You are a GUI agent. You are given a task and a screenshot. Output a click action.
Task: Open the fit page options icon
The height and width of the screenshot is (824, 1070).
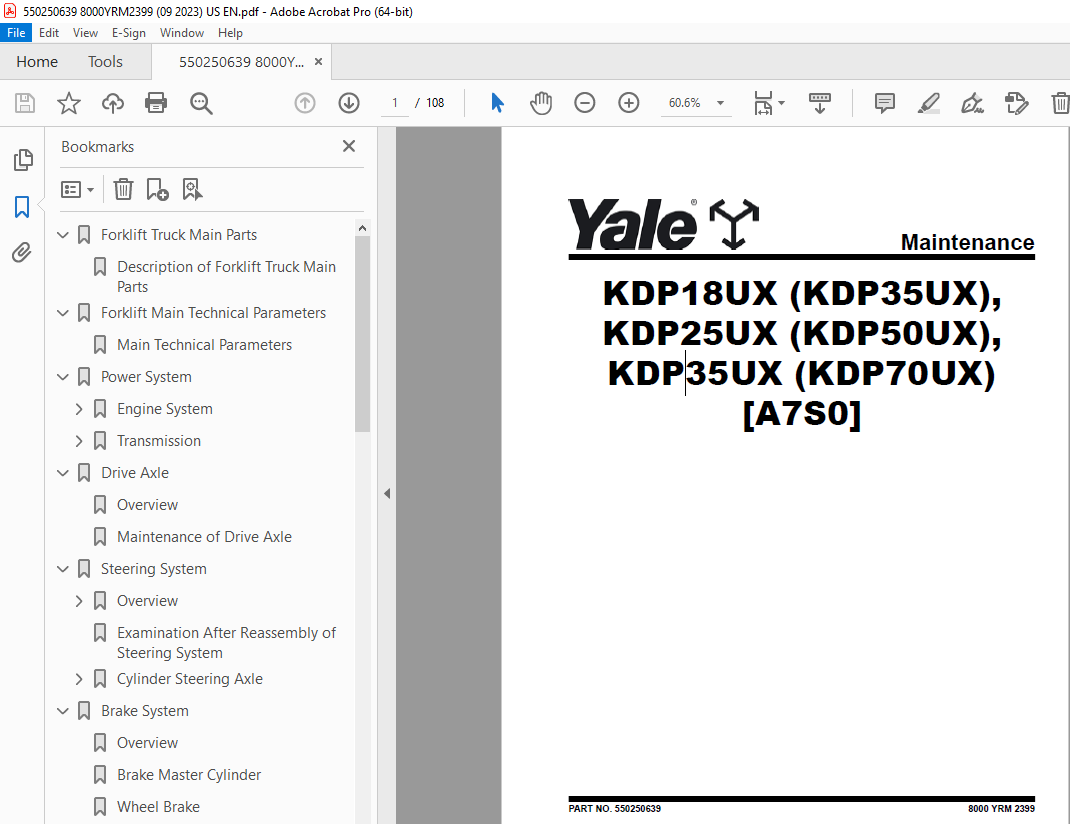(x=768, y=103)
